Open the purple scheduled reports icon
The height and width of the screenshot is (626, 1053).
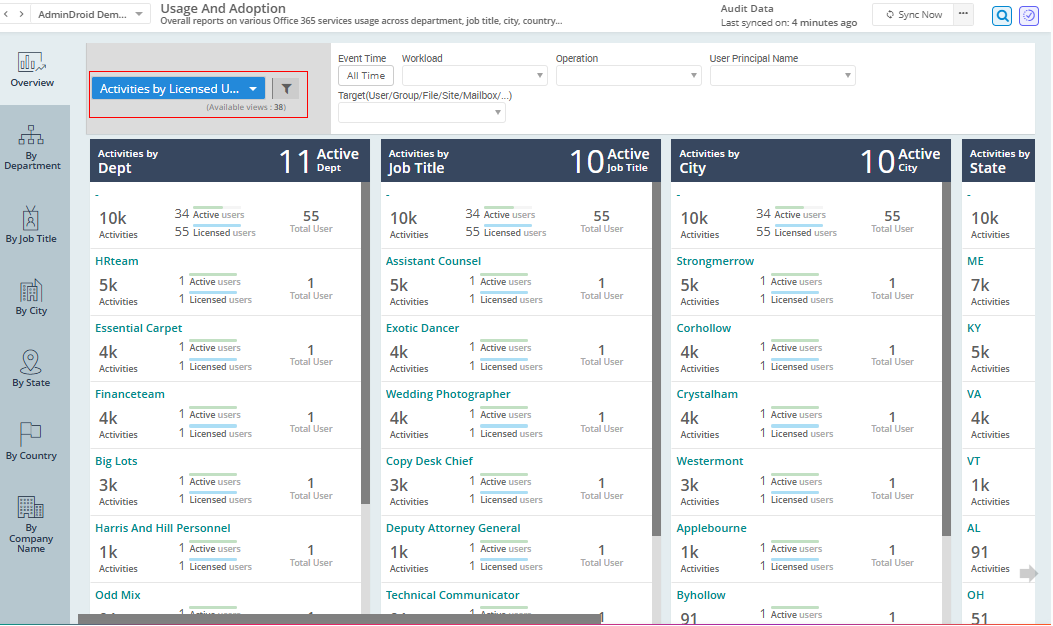pyautogui.click(x=1028, y=16)
